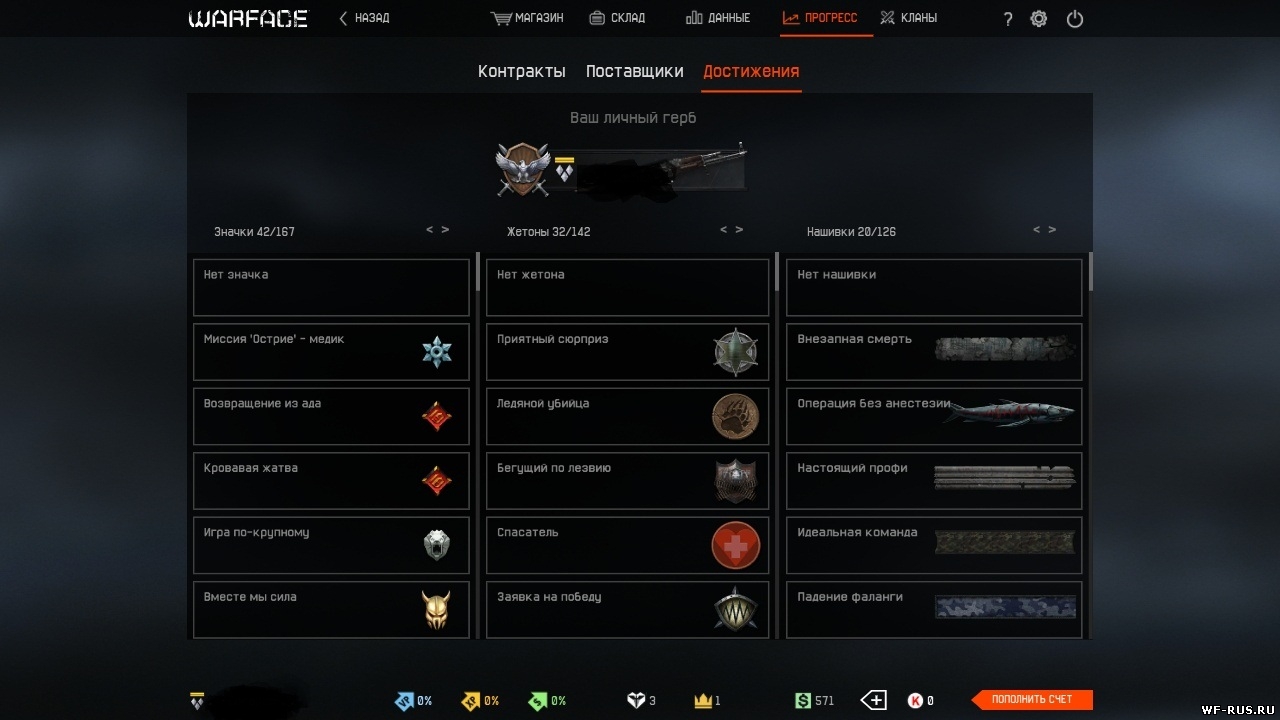The height and width of the screenshot is (720, 1280).
Task: Go to next page of Нашивки stripes
Action: pyautogui.click(x=1052, y=230)
